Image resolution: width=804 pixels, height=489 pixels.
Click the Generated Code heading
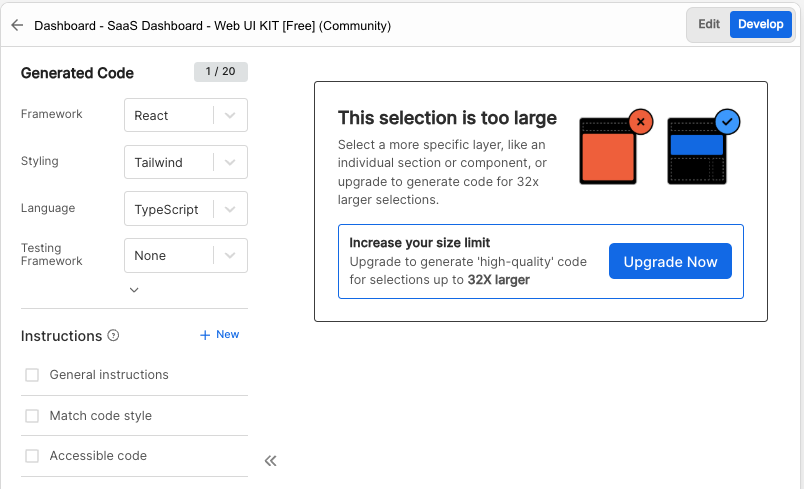[x=77, y=73]
